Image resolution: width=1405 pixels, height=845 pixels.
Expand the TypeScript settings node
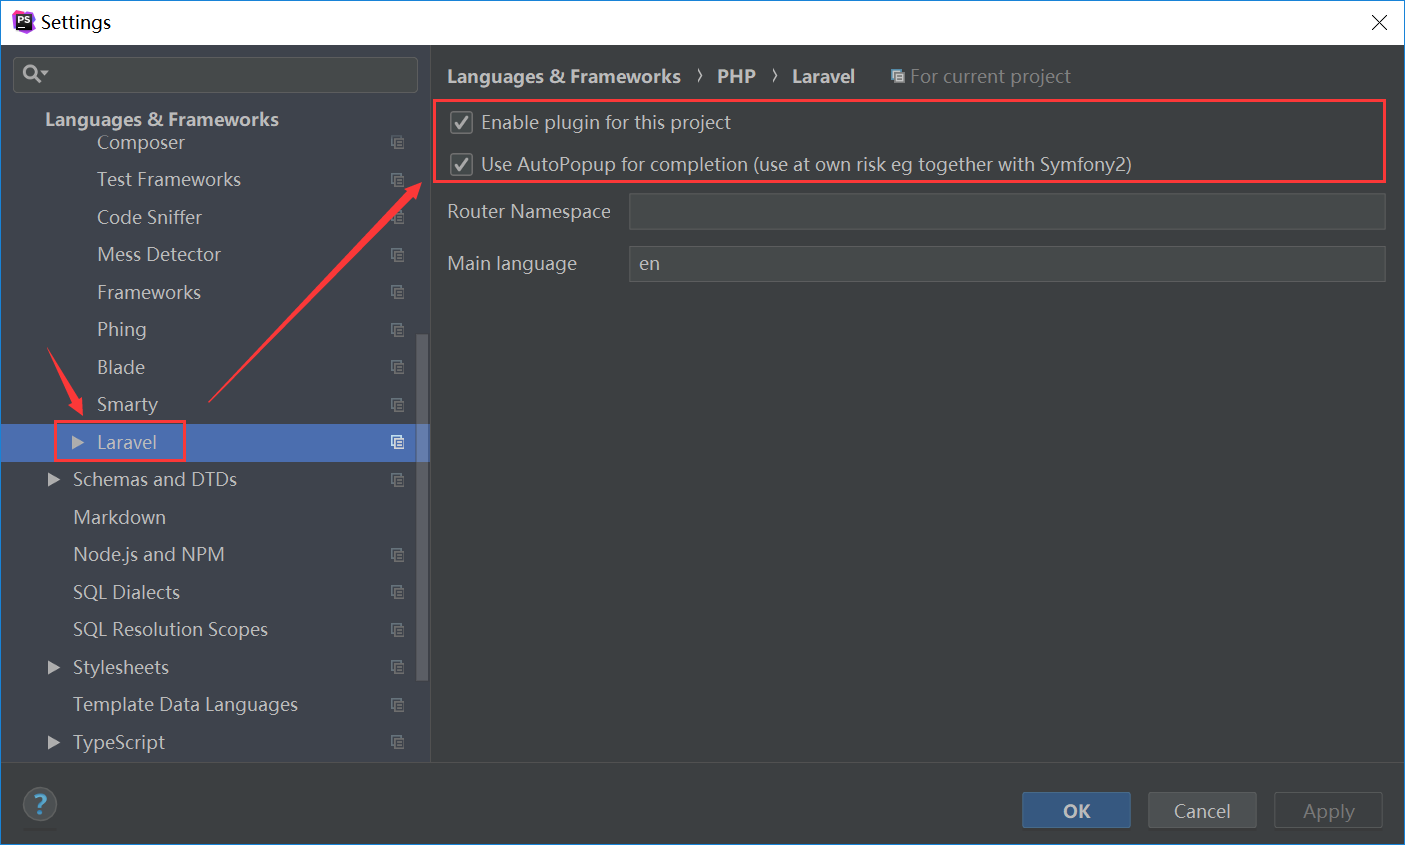[x=54, y=742]
